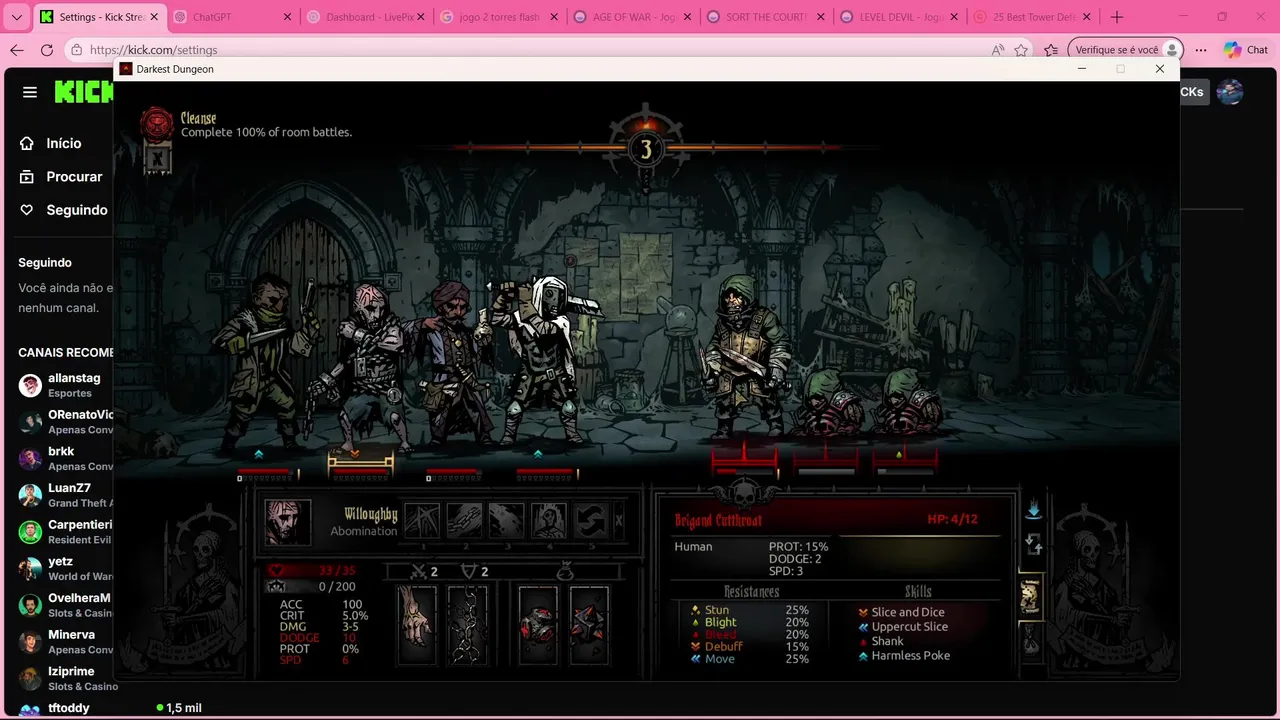Open Minerva channel in sidebar
The width and height of the screenshot is (1280, 720).
tap(65, 641)
